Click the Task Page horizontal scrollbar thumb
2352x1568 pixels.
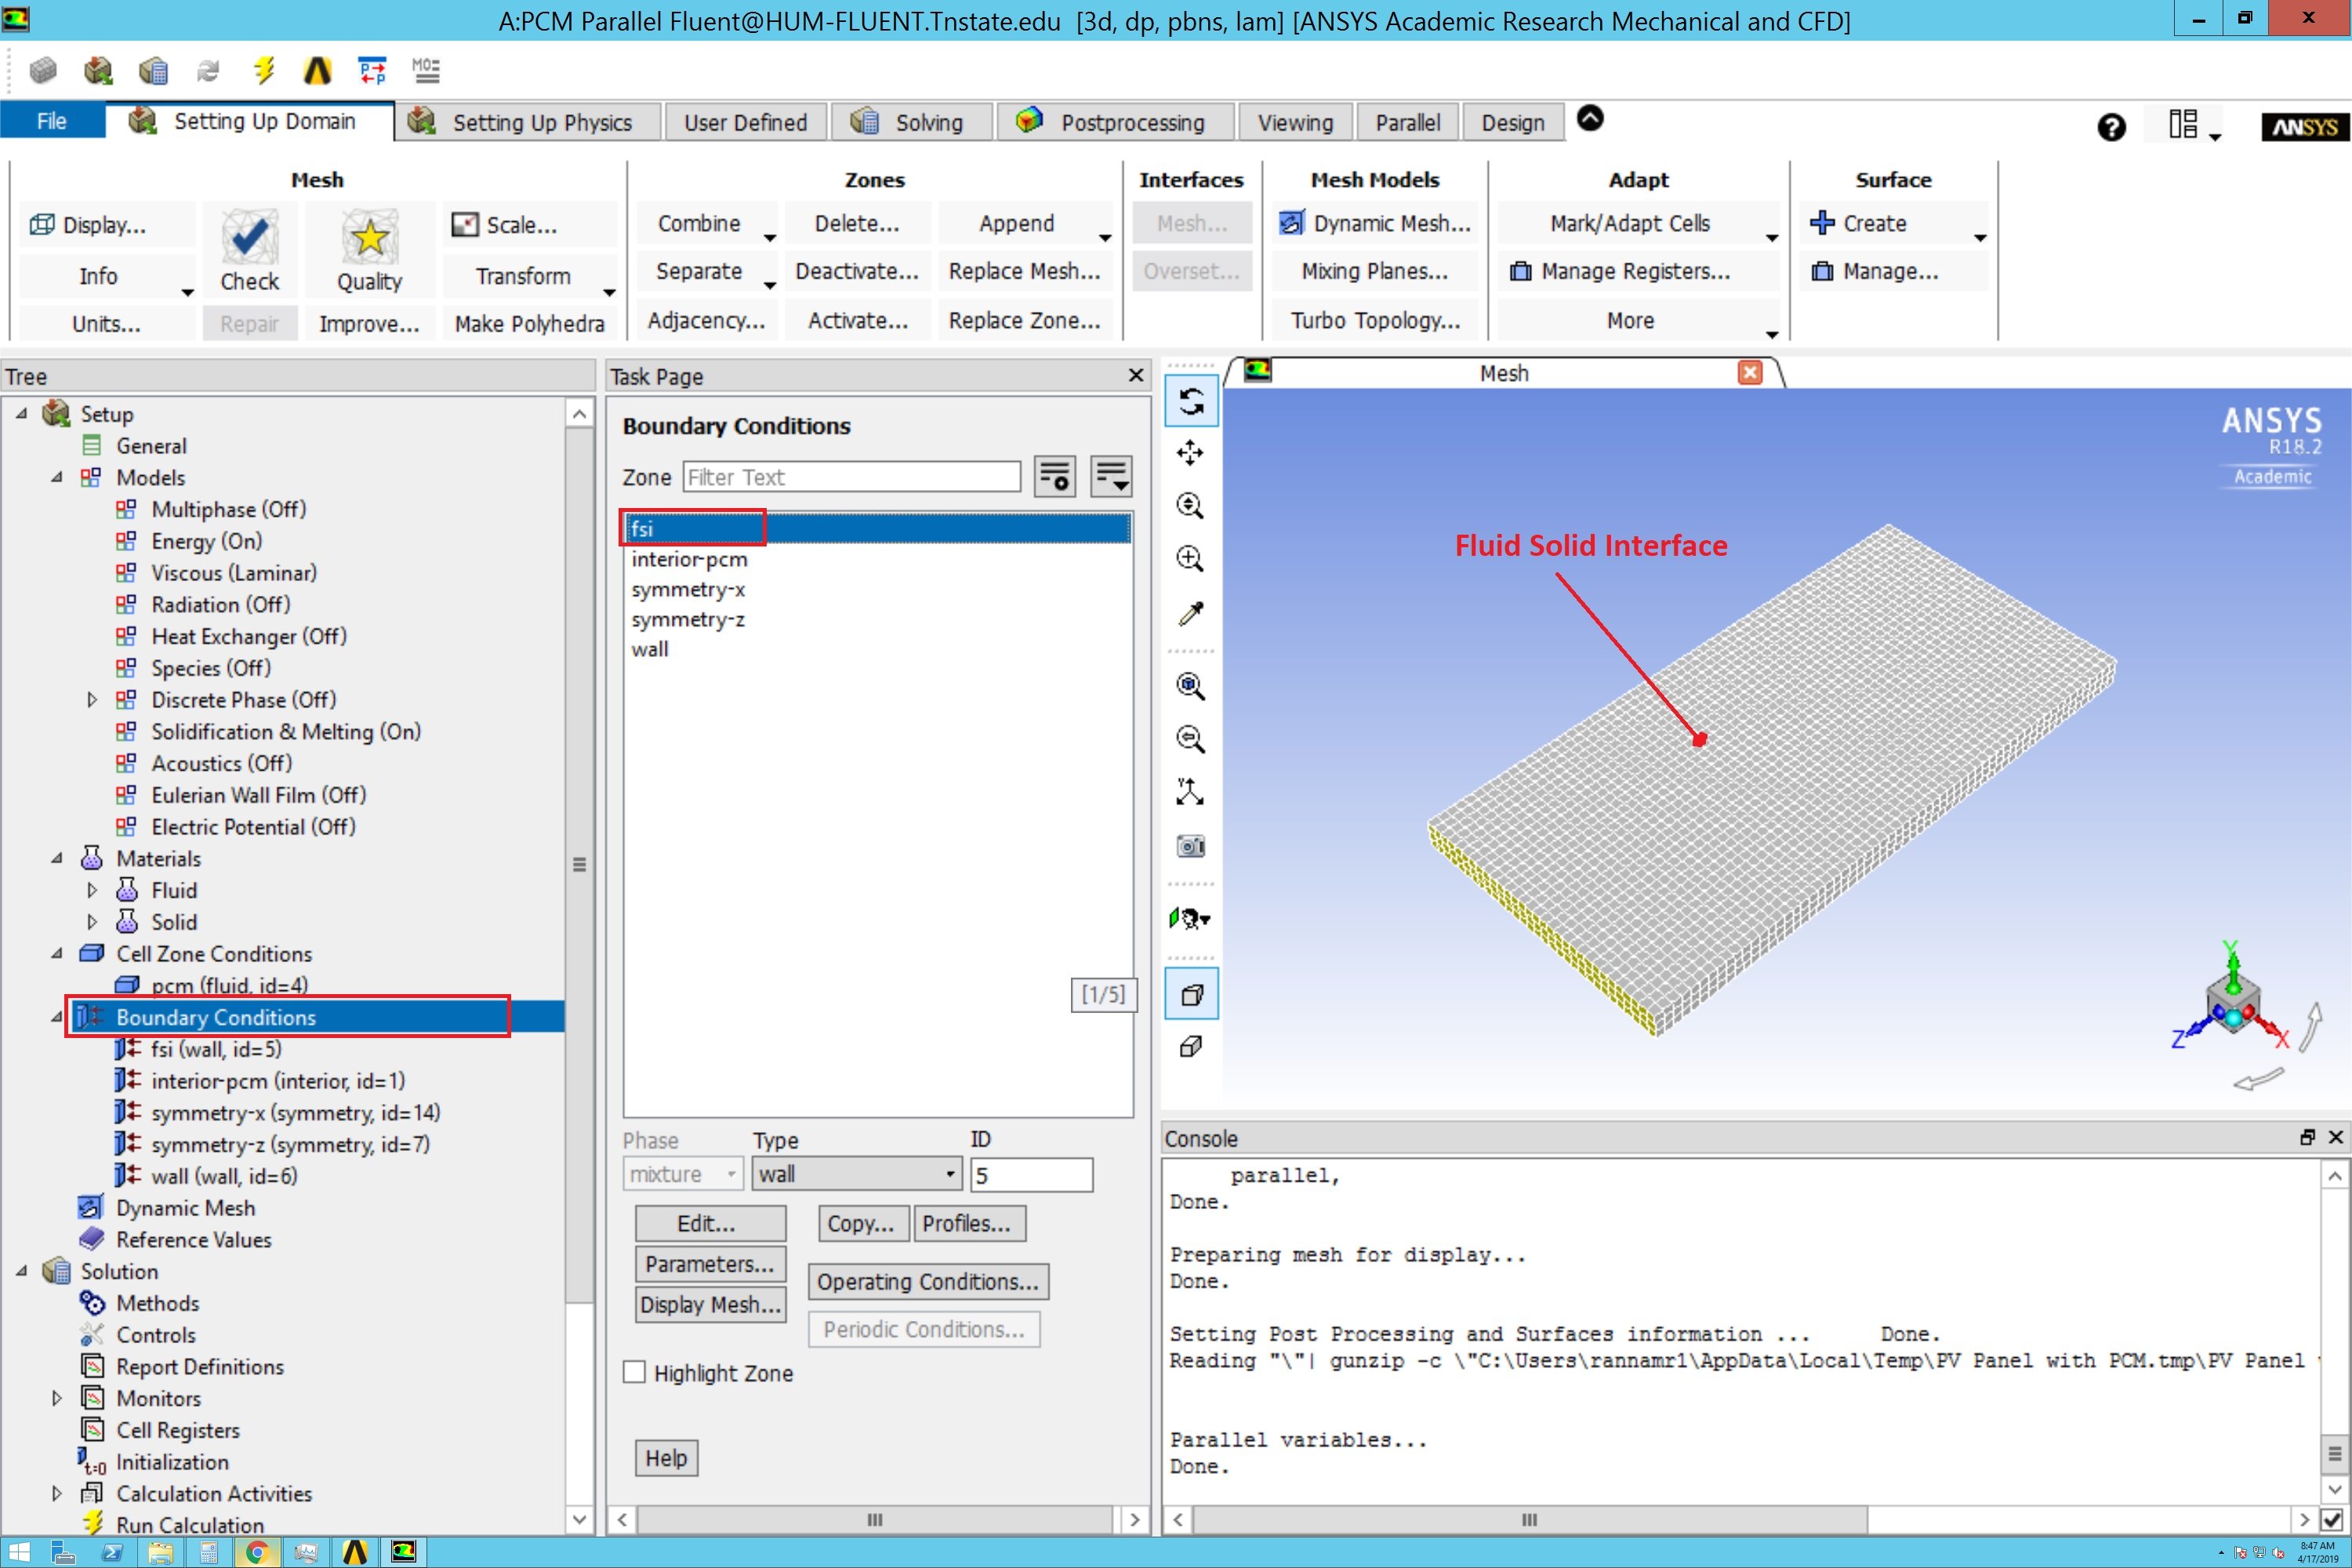coord(875,1520)
